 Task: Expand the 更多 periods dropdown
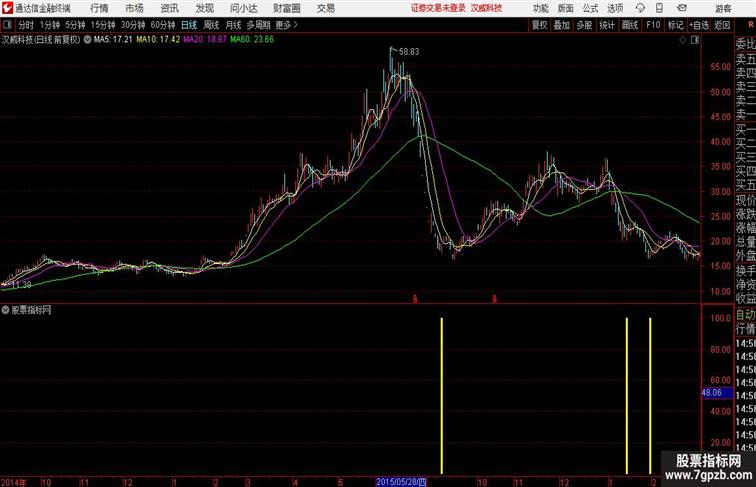(x=286, y=25)
